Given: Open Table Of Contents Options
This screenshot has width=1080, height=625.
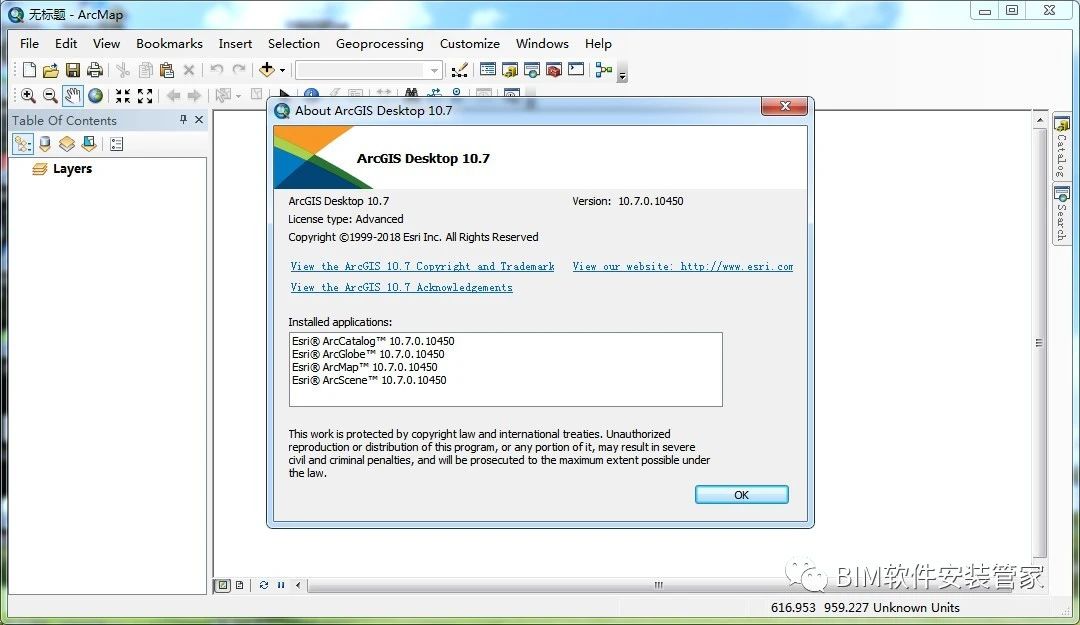Looking at the screenshot, I should point(116,143).
